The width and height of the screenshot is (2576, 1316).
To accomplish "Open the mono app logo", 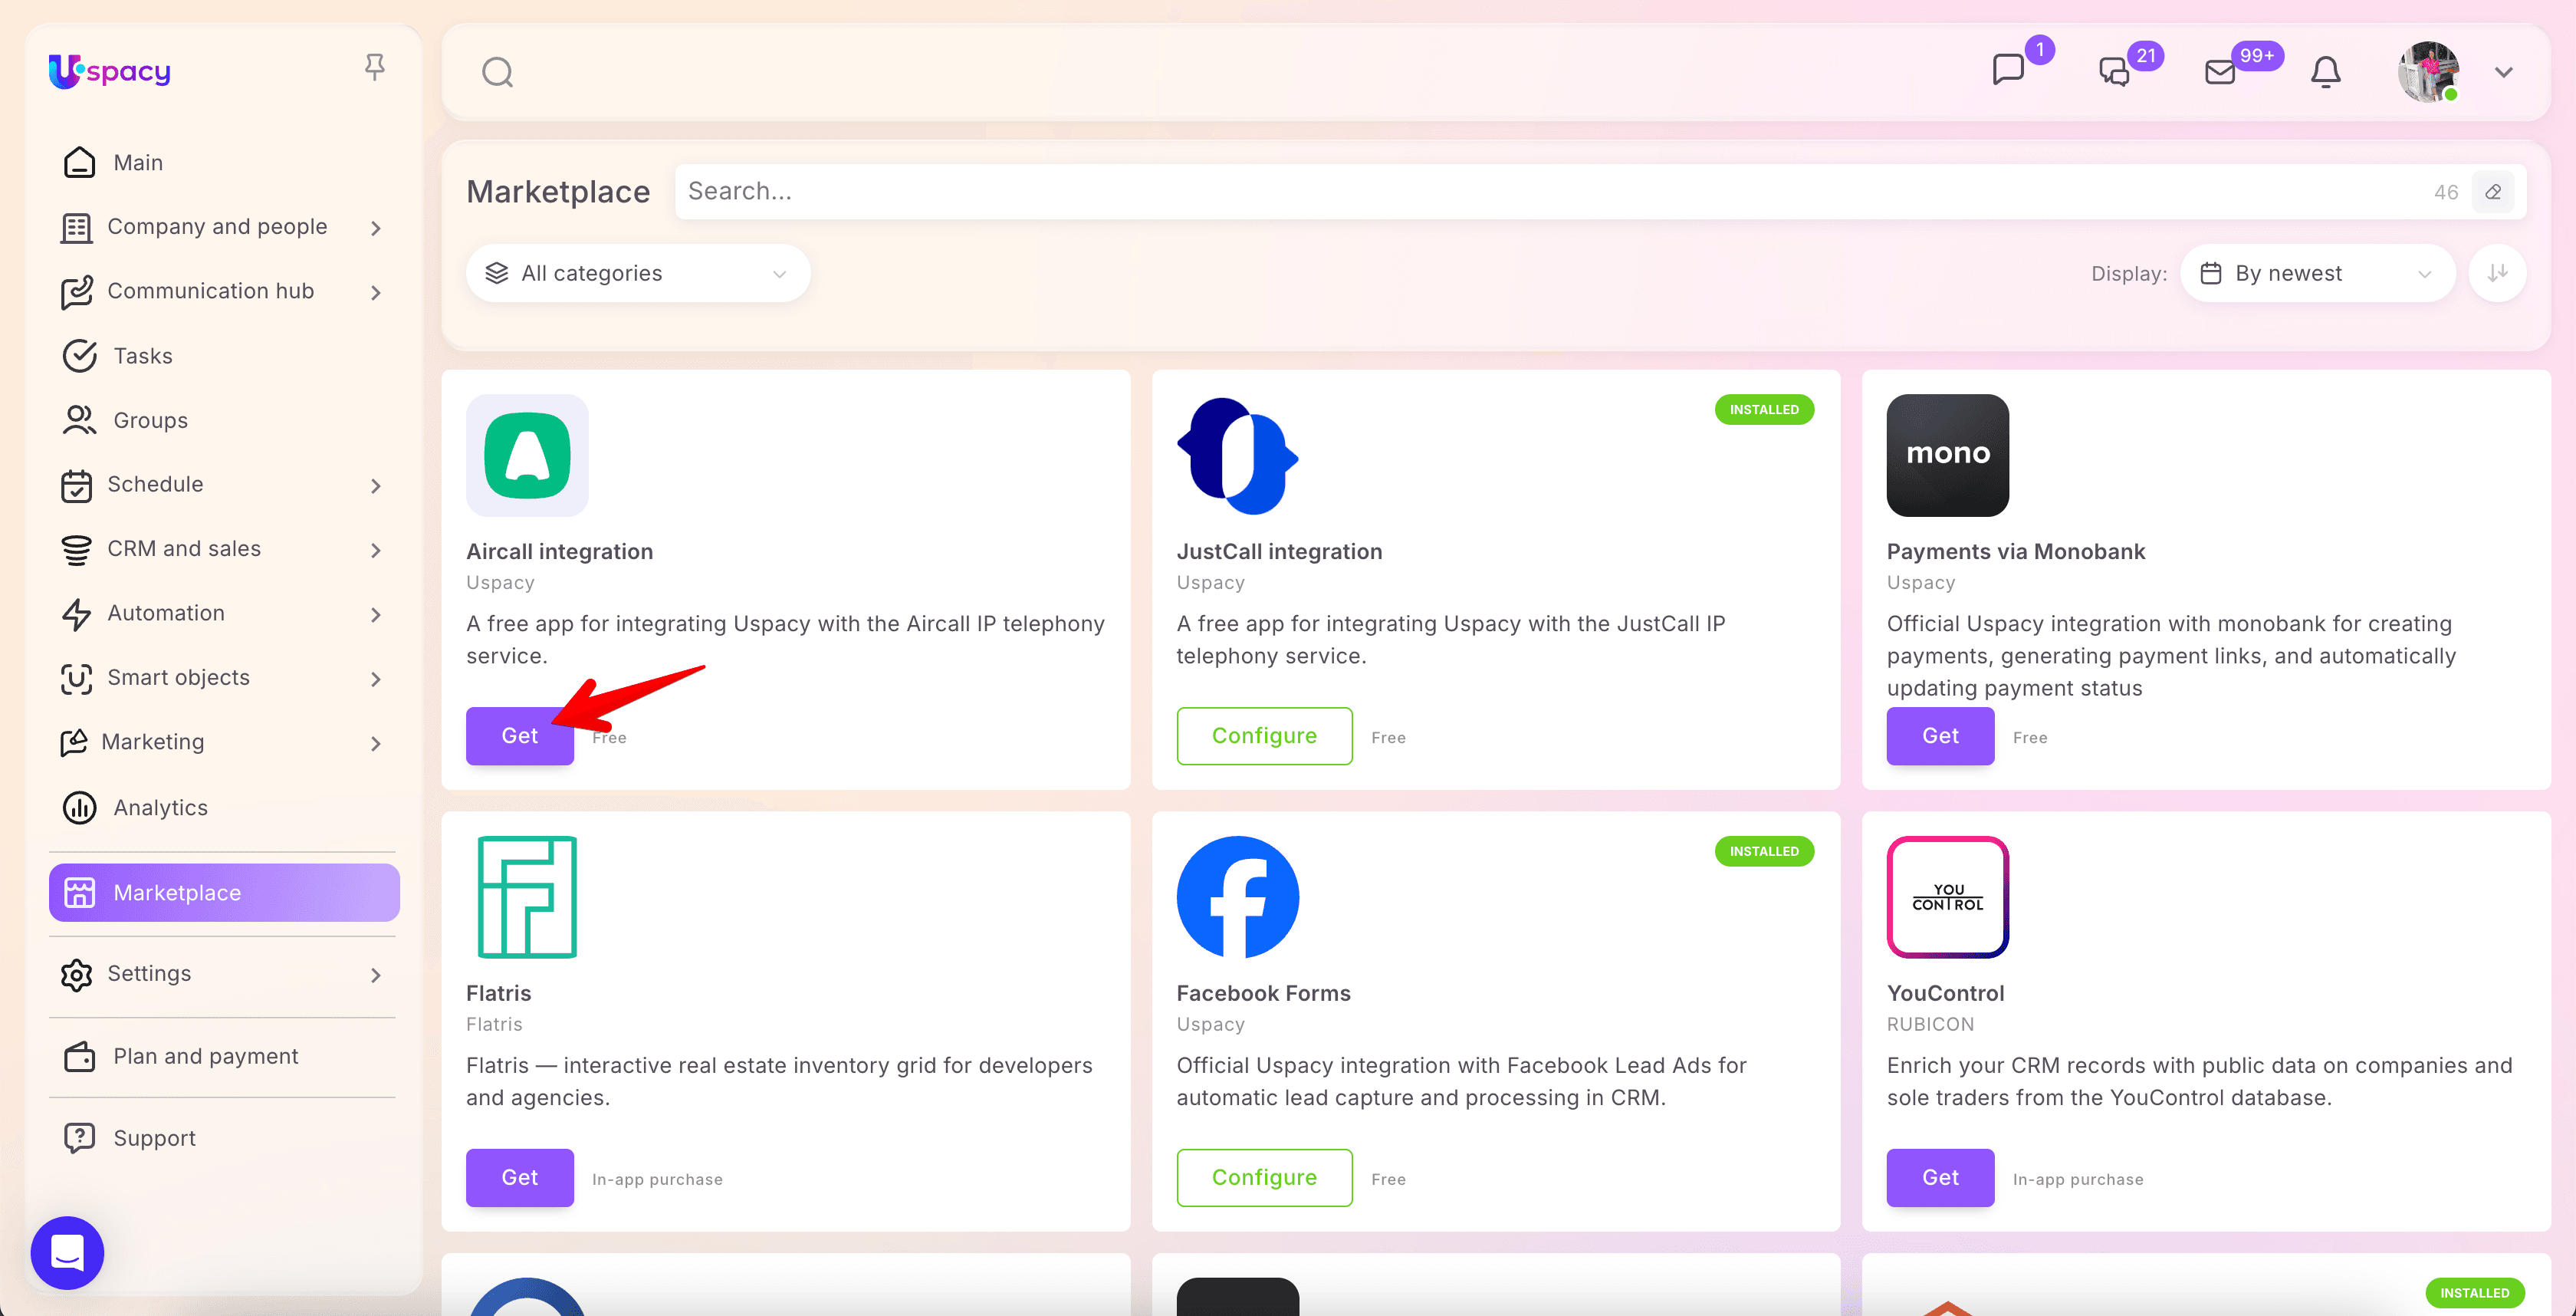I will coord(1948,455).
